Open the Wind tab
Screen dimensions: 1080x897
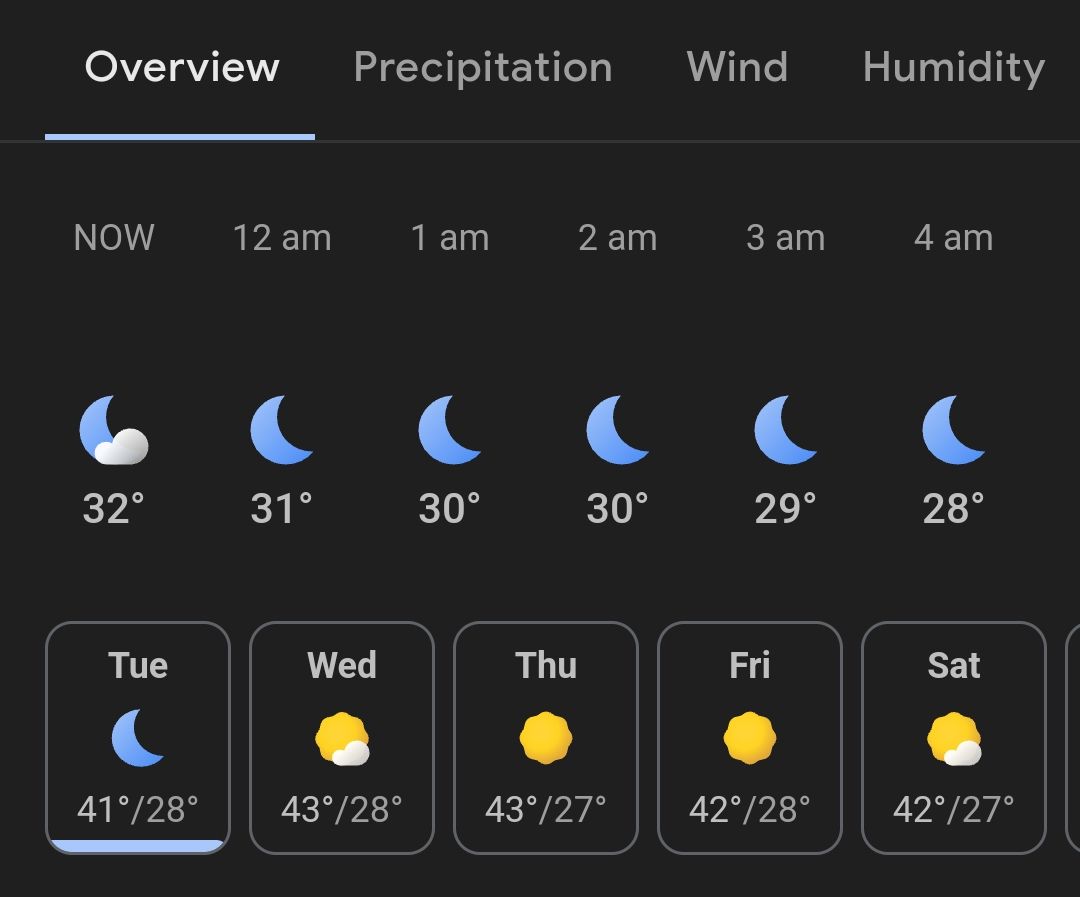point(737,67)
